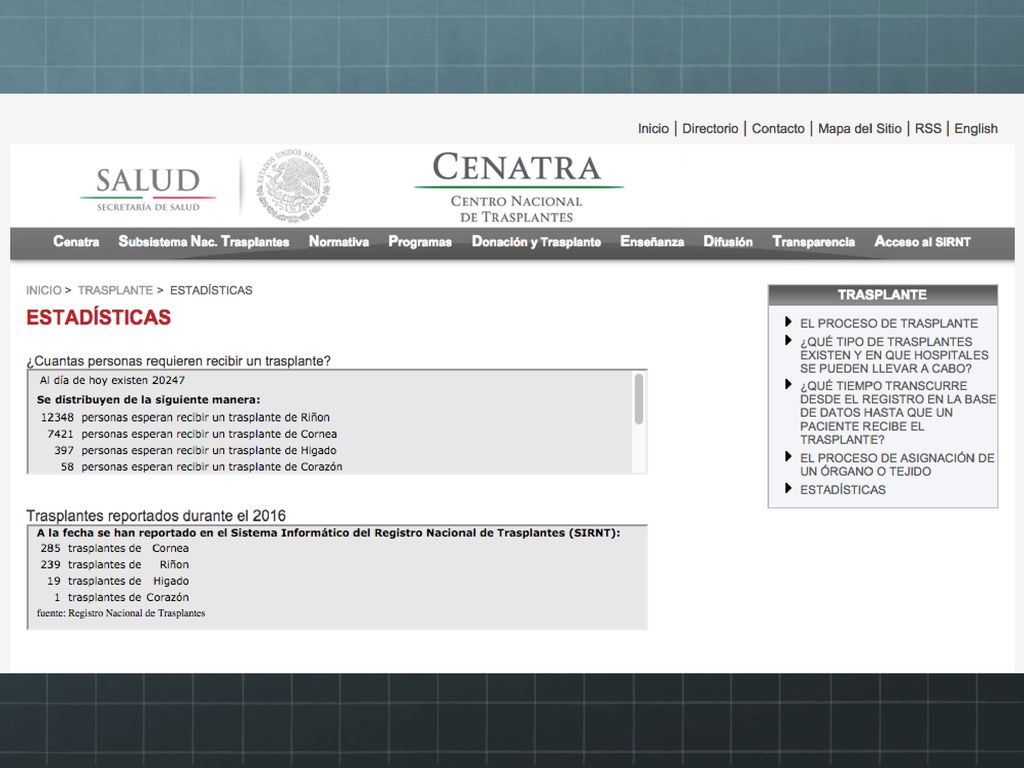Go to INICIO breadcrumb
This screenshot has width=1024, height=768.
44,290
